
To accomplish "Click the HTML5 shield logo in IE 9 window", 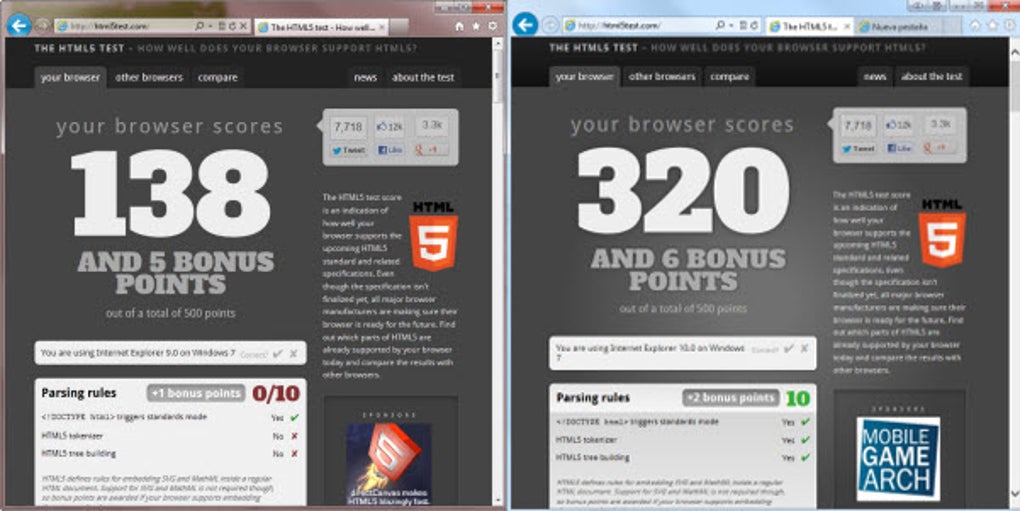I will pyautogui.click(x=433, y=237).
